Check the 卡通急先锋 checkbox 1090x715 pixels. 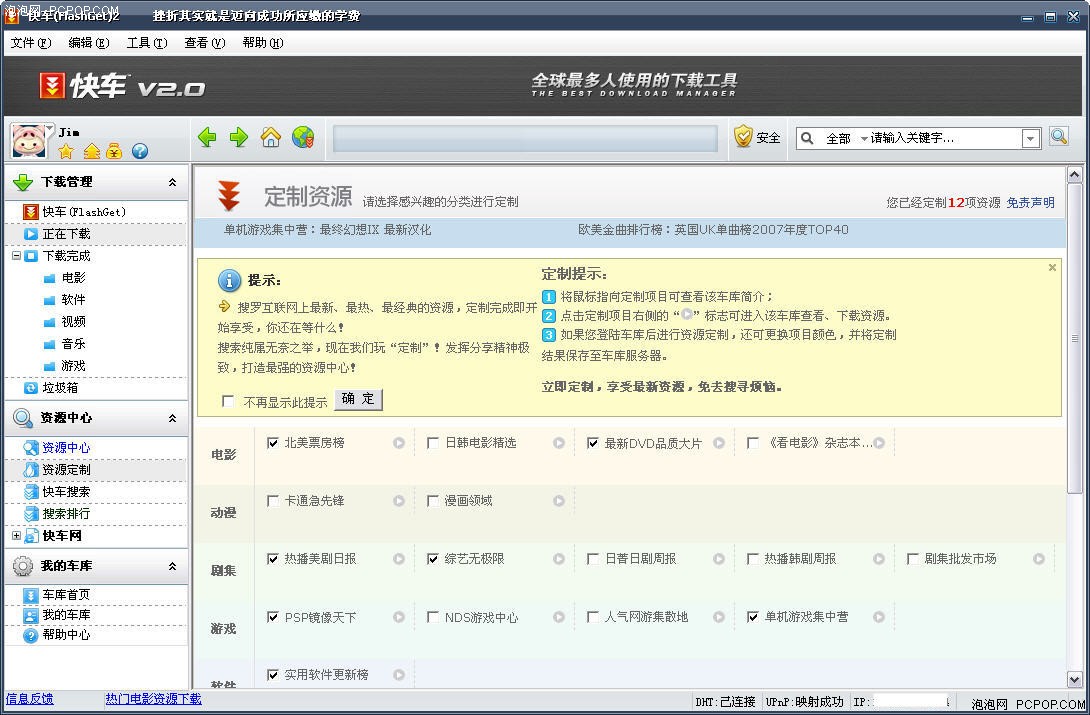(272, 501)
